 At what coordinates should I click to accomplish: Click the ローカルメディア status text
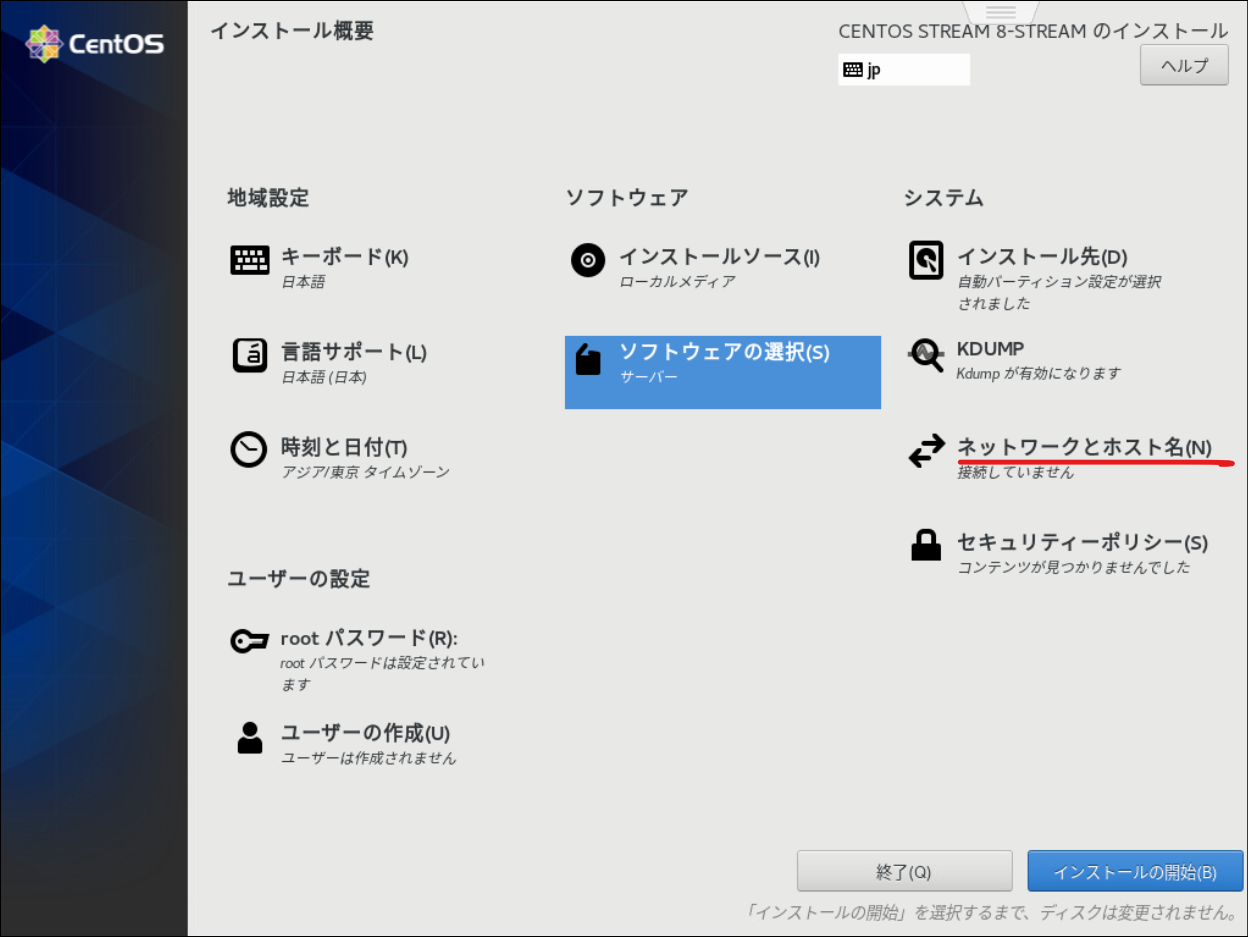[677, 281]
